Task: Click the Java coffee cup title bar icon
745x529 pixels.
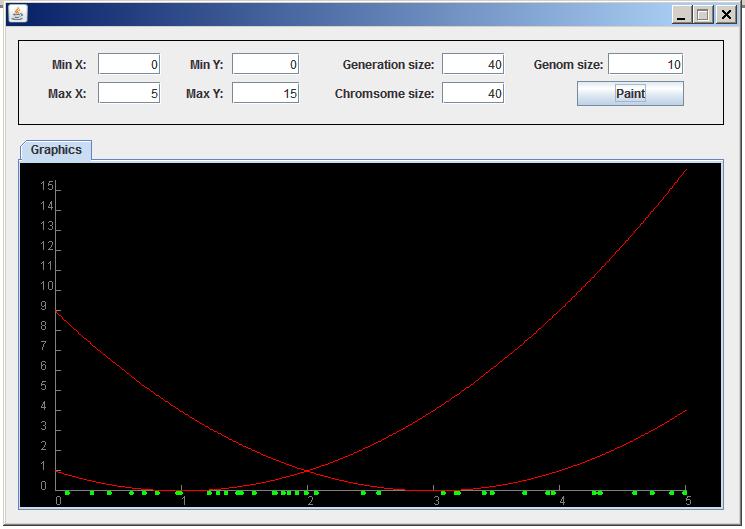Action: tap(18, 14)
